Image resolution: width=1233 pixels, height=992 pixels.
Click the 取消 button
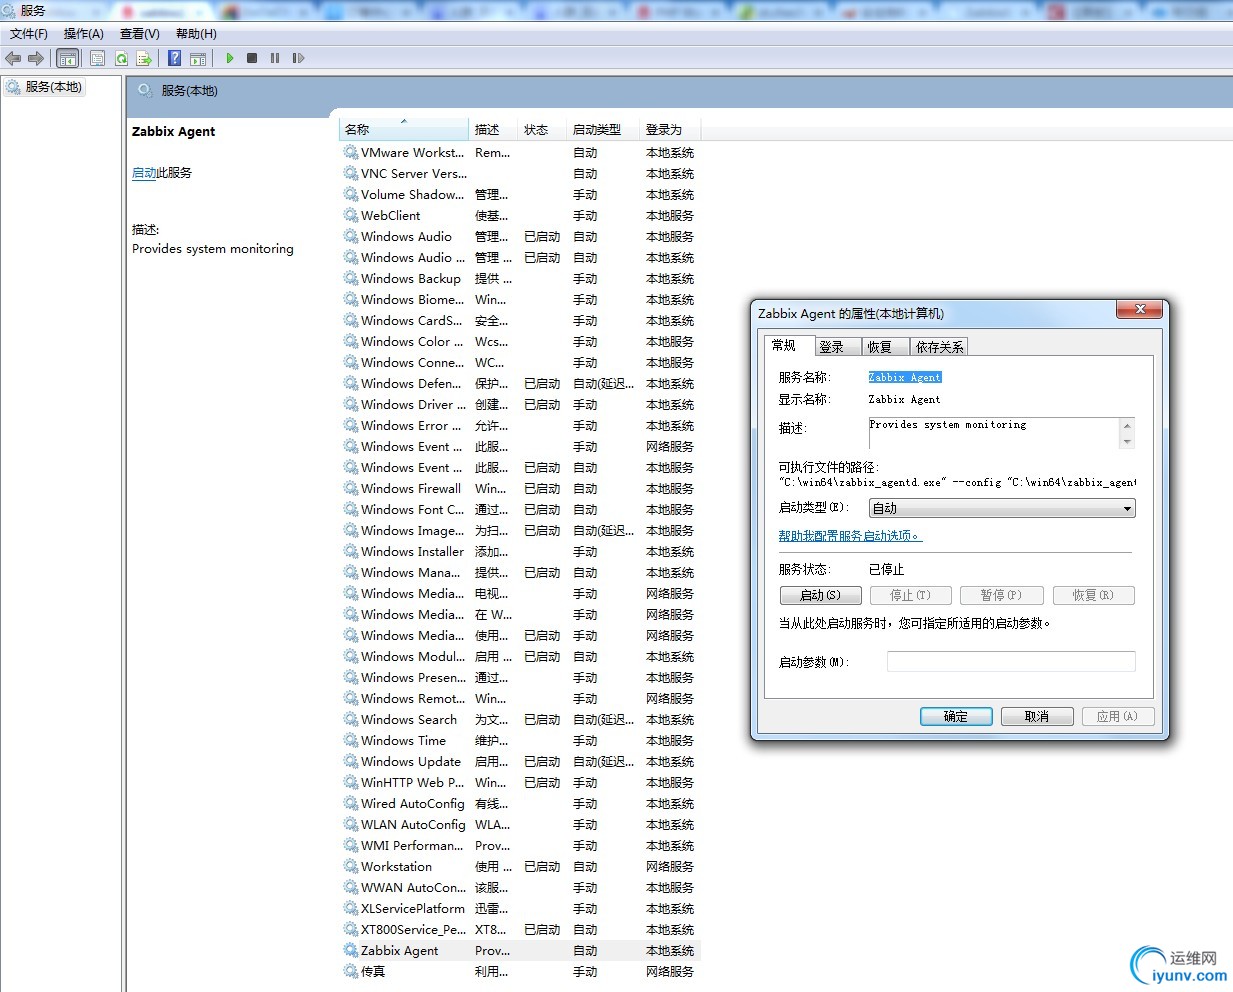1037,716
